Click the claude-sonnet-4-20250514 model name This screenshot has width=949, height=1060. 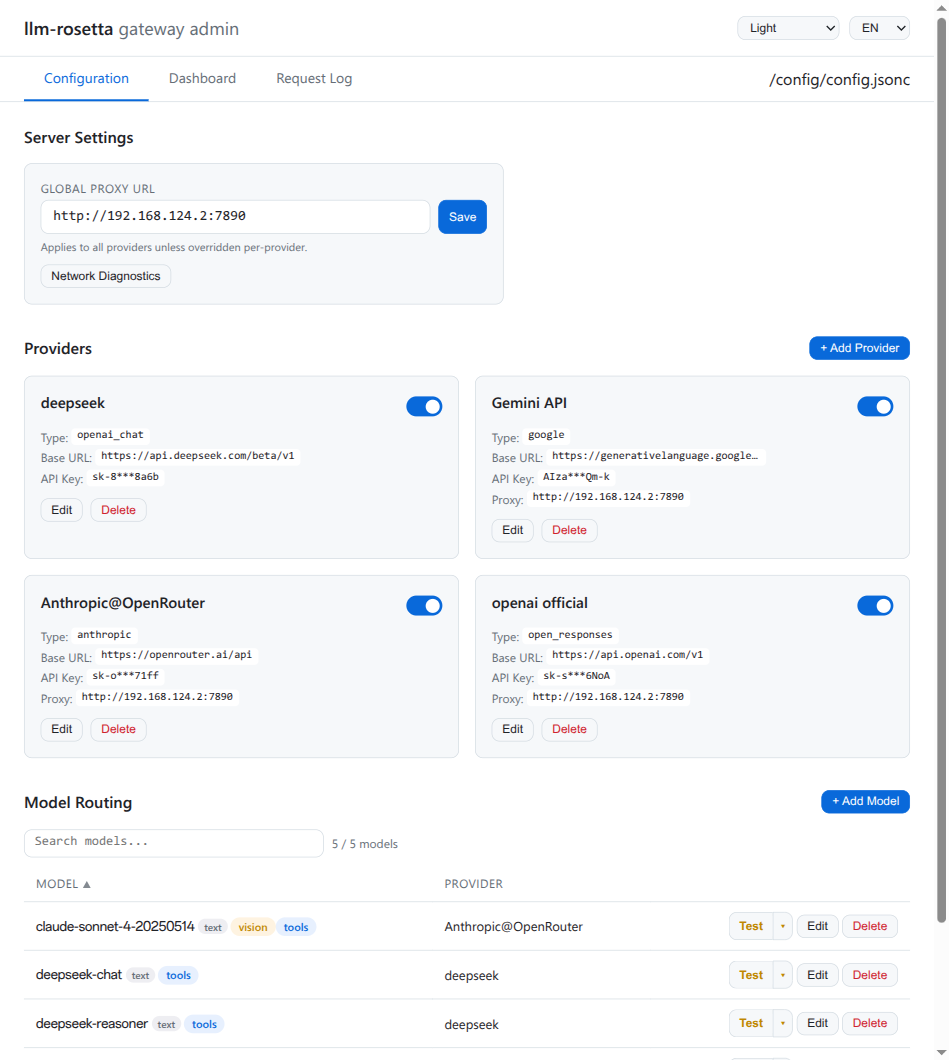point(115,926)
